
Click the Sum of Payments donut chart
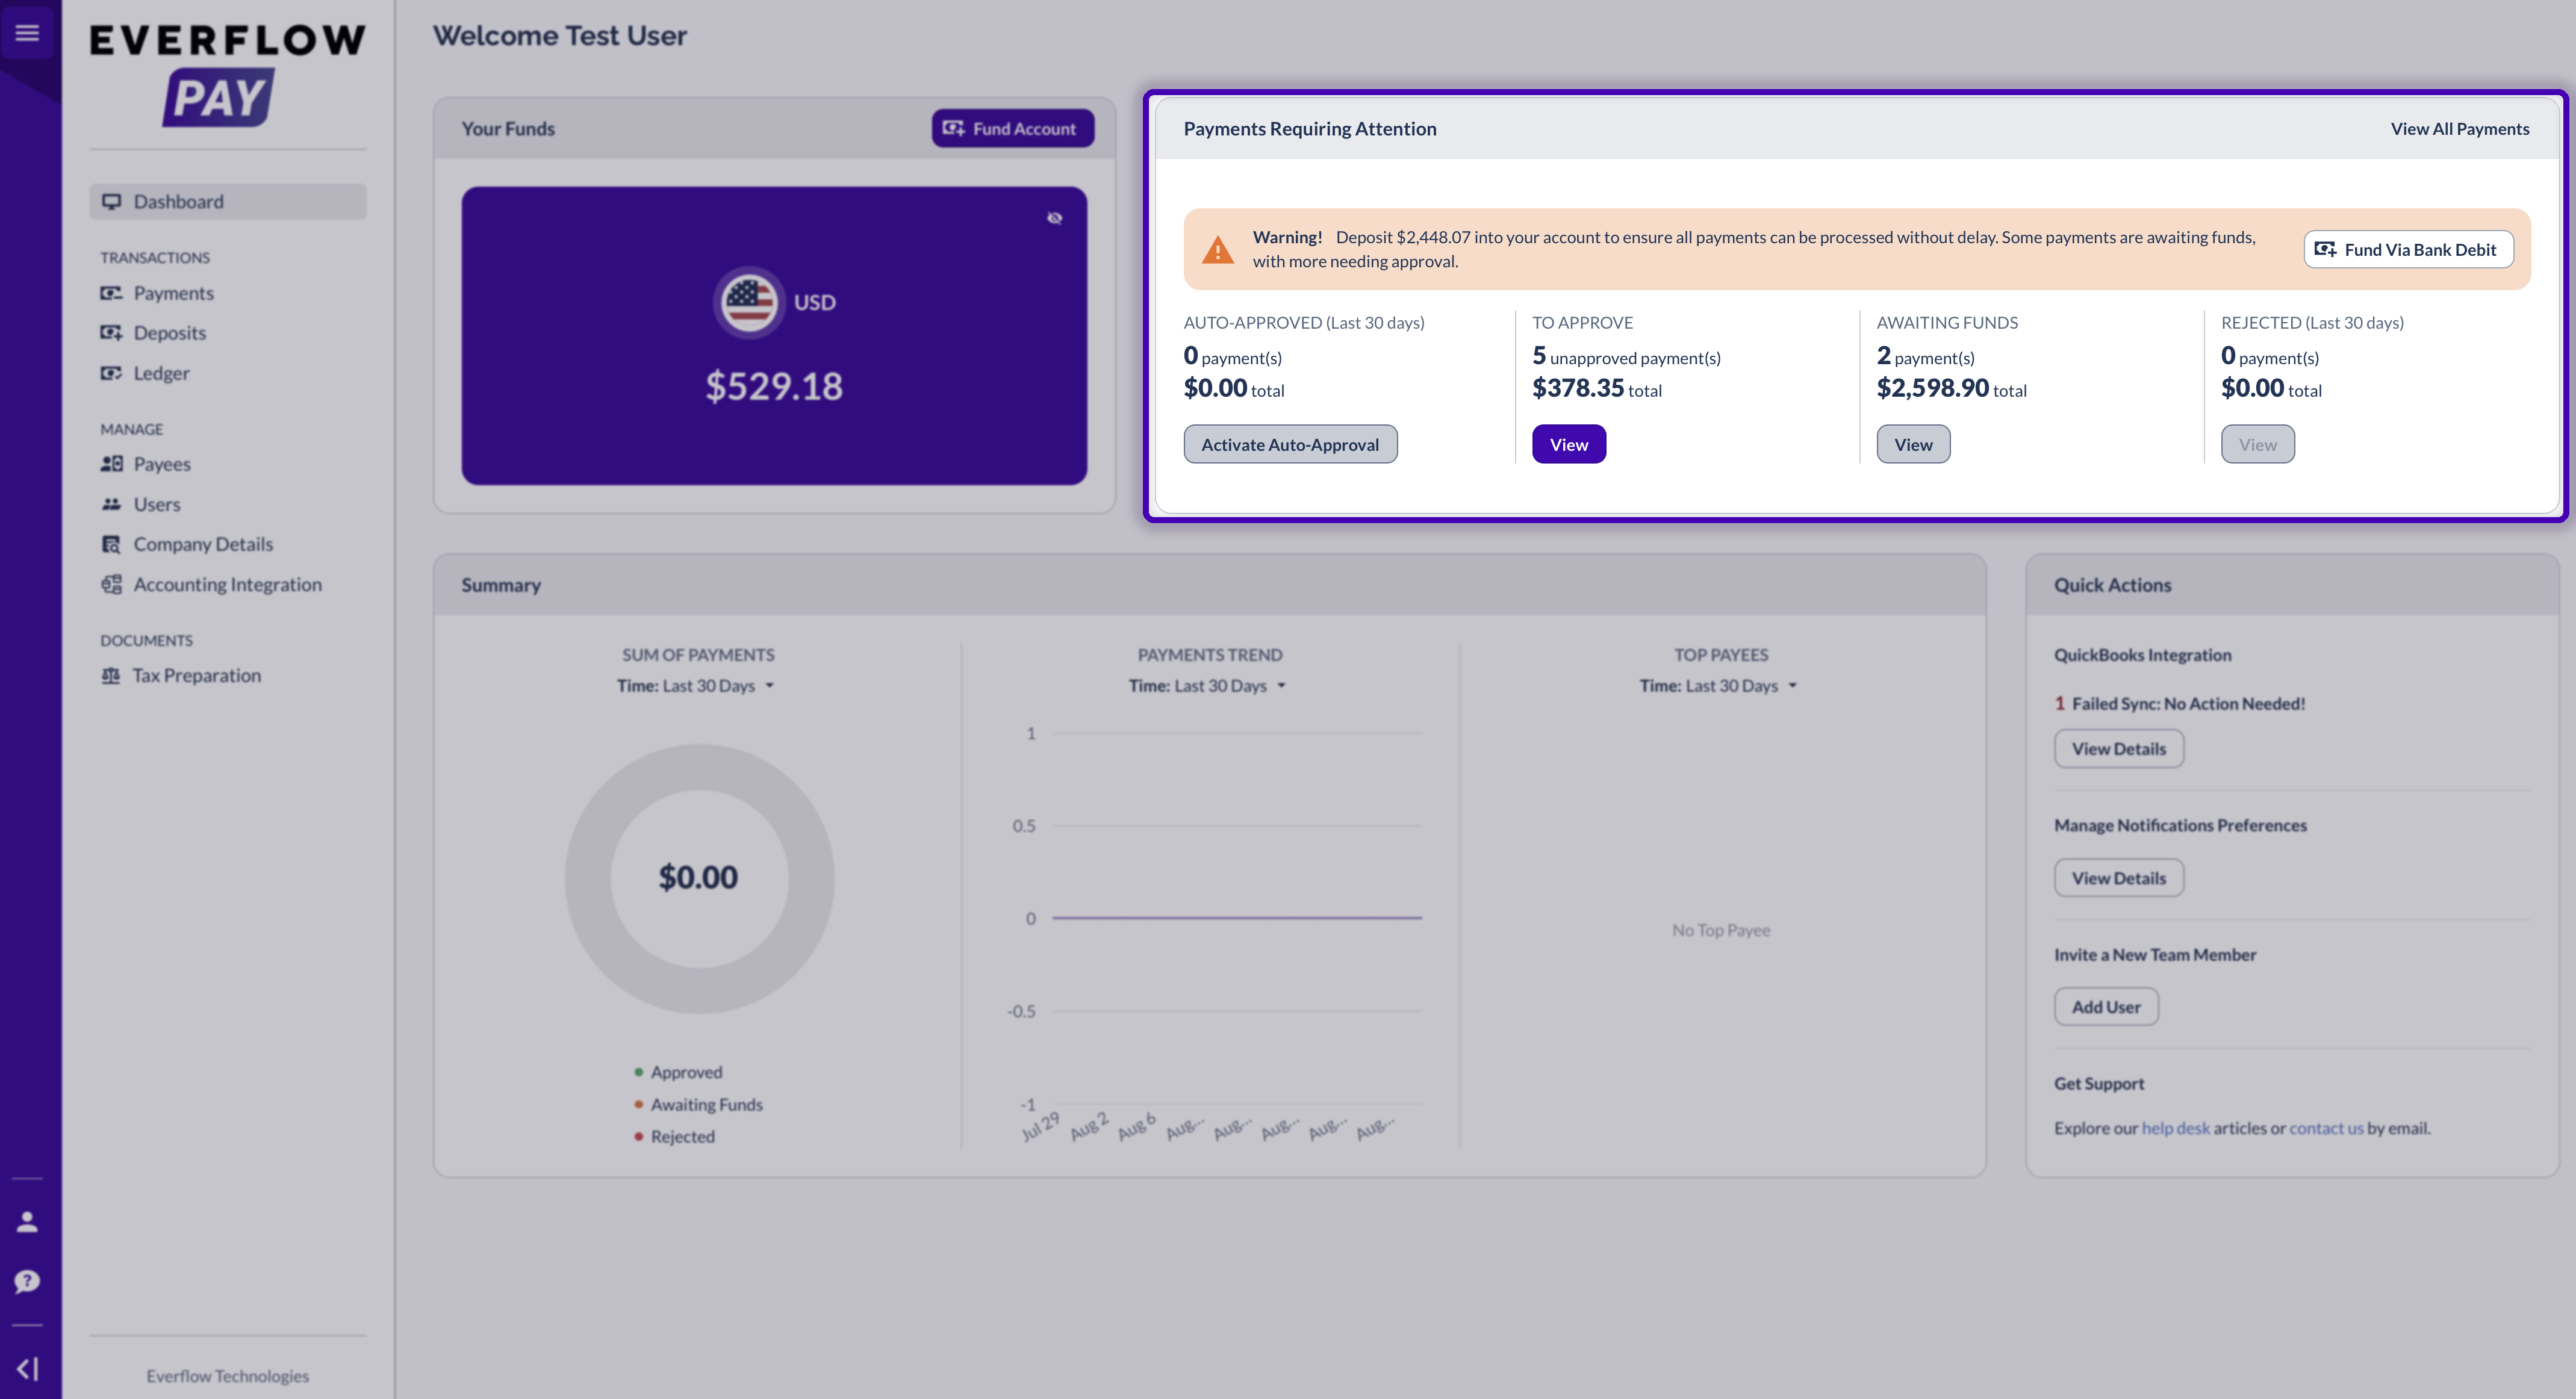click(x=699, y=878)
